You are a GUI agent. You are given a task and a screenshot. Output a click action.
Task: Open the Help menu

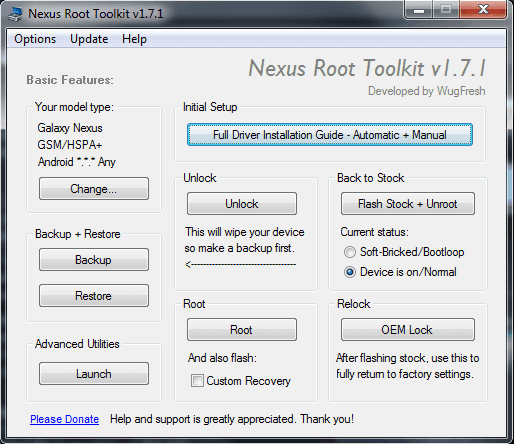point(134,39)
